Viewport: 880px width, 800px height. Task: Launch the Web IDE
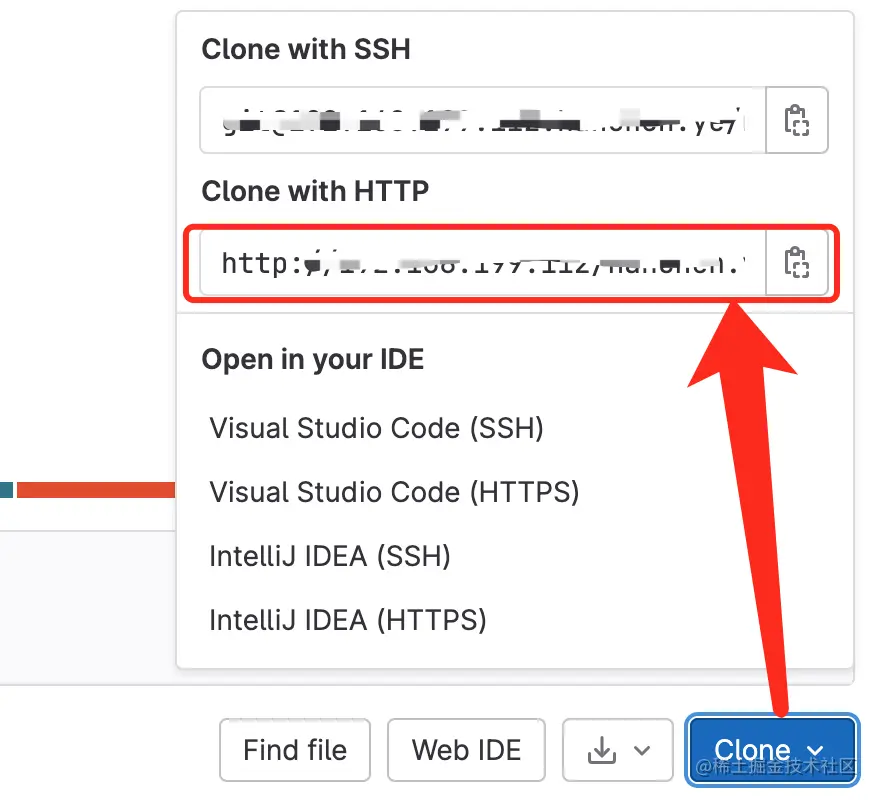(467, 750)
